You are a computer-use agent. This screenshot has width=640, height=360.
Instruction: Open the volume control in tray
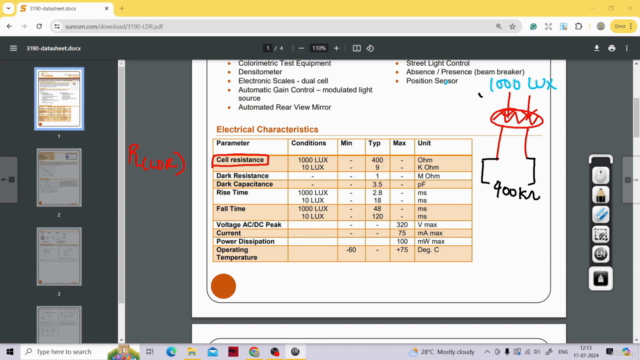pyautogui.click(x=537, y=352)
